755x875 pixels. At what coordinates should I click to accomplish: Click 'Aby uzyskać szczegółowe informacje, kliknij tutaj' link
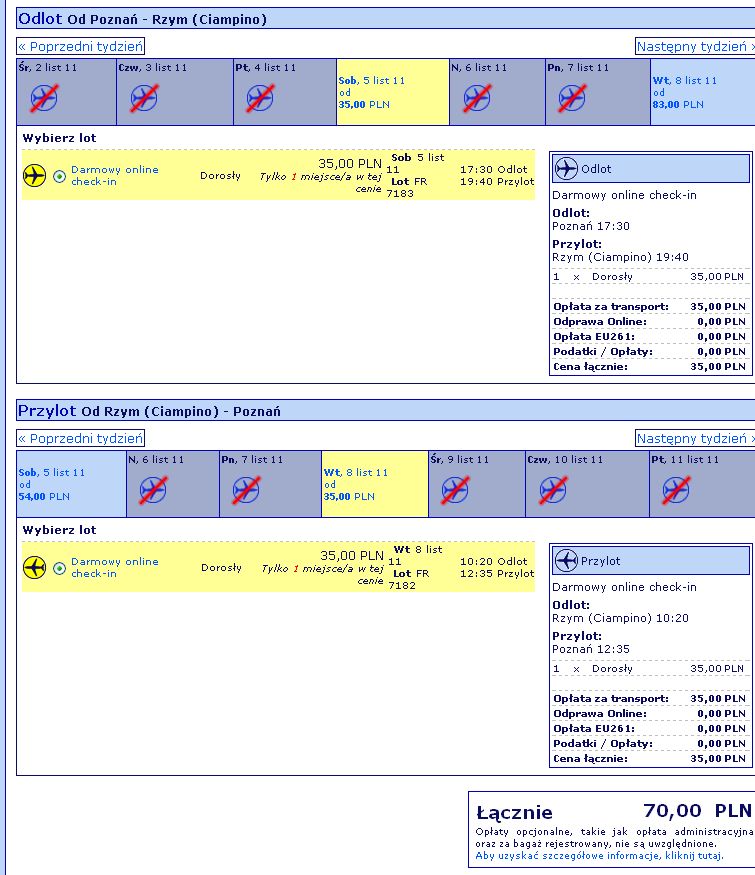599,855
